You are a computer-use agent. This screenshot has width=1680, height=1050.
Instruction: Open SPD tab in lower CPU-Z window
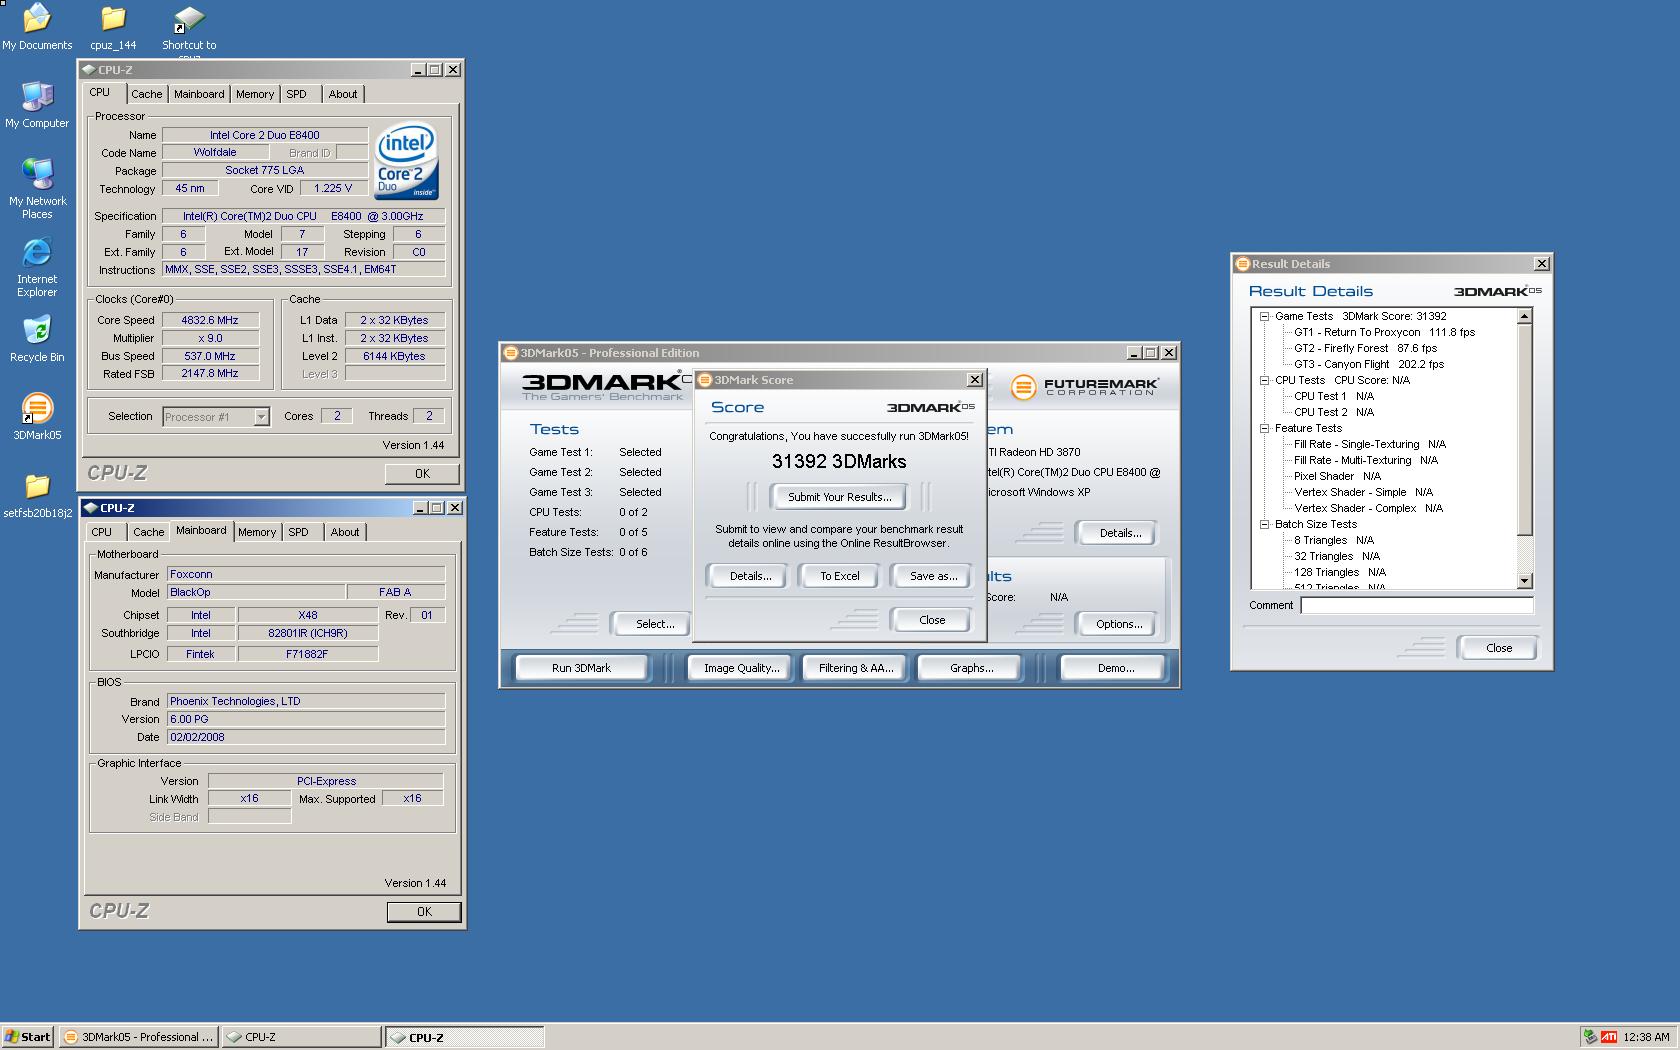299,532
